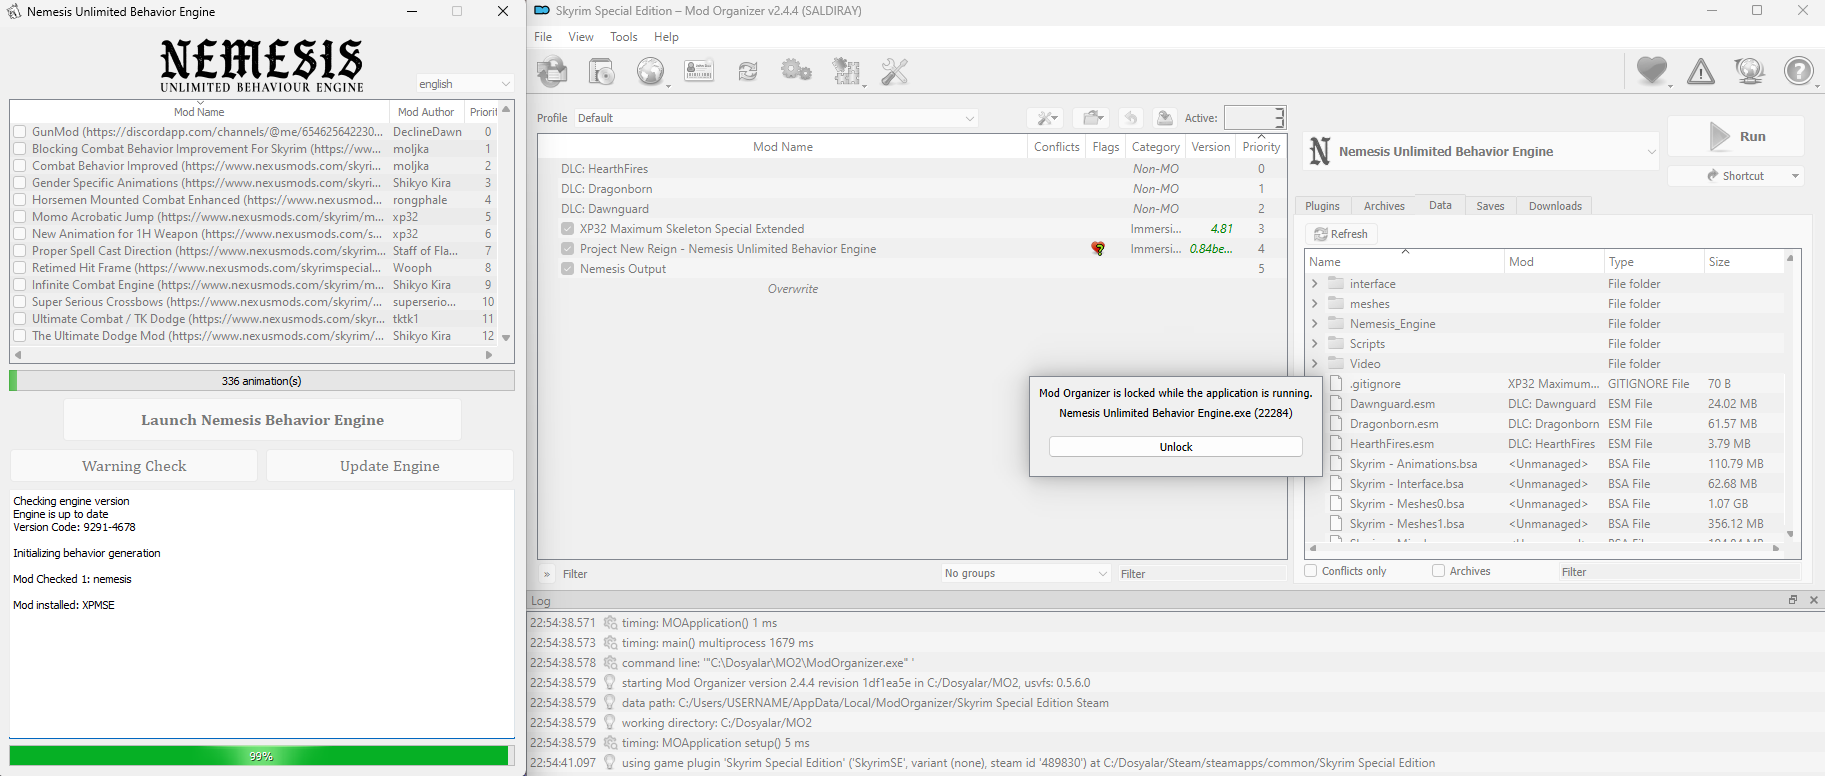Click the mod list Filter input field

coord(1202,574)
